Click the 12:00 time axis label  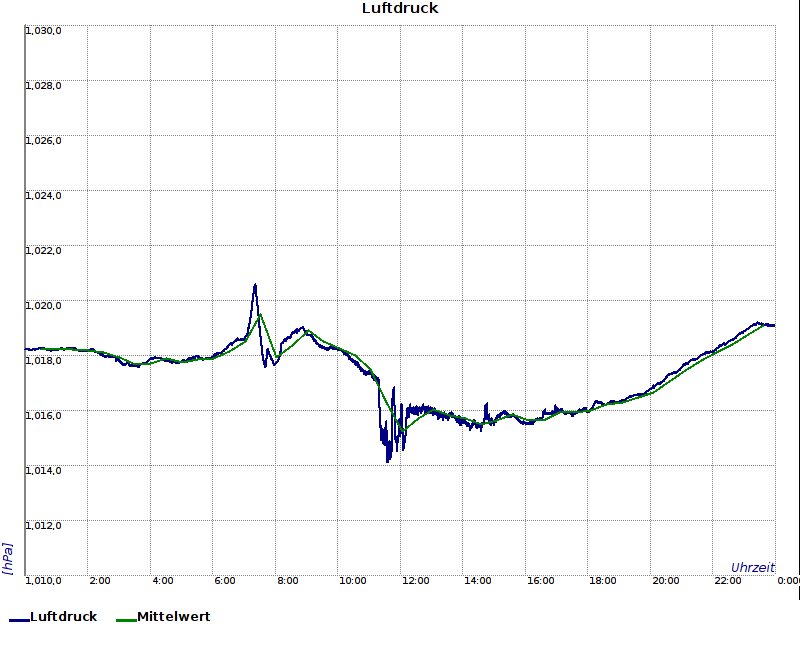pyautogui.click(x=415, y=581)
